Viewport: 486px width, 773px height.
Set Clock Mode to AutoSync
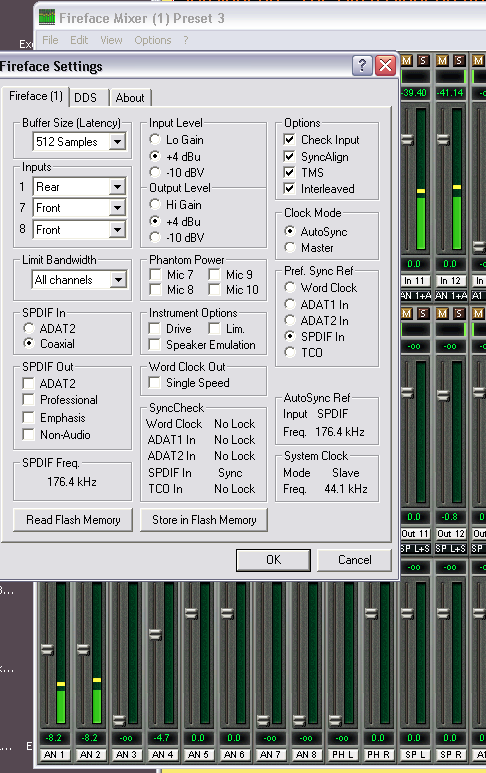(x=290, y=231)
